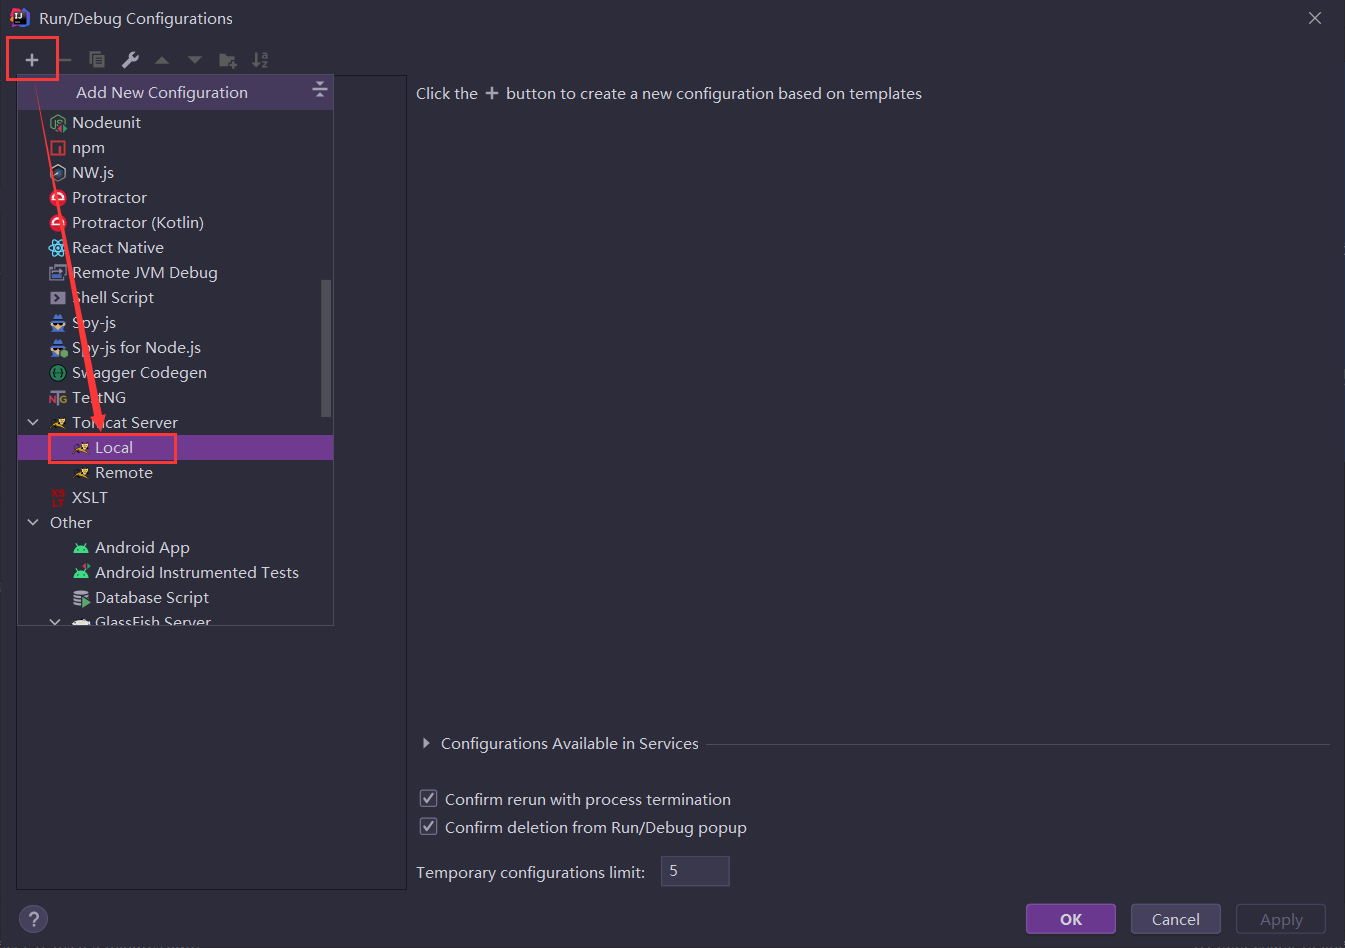Click the Shell Script icon
This screenshot has width=1345, height=948.
(x=58, y=298)
